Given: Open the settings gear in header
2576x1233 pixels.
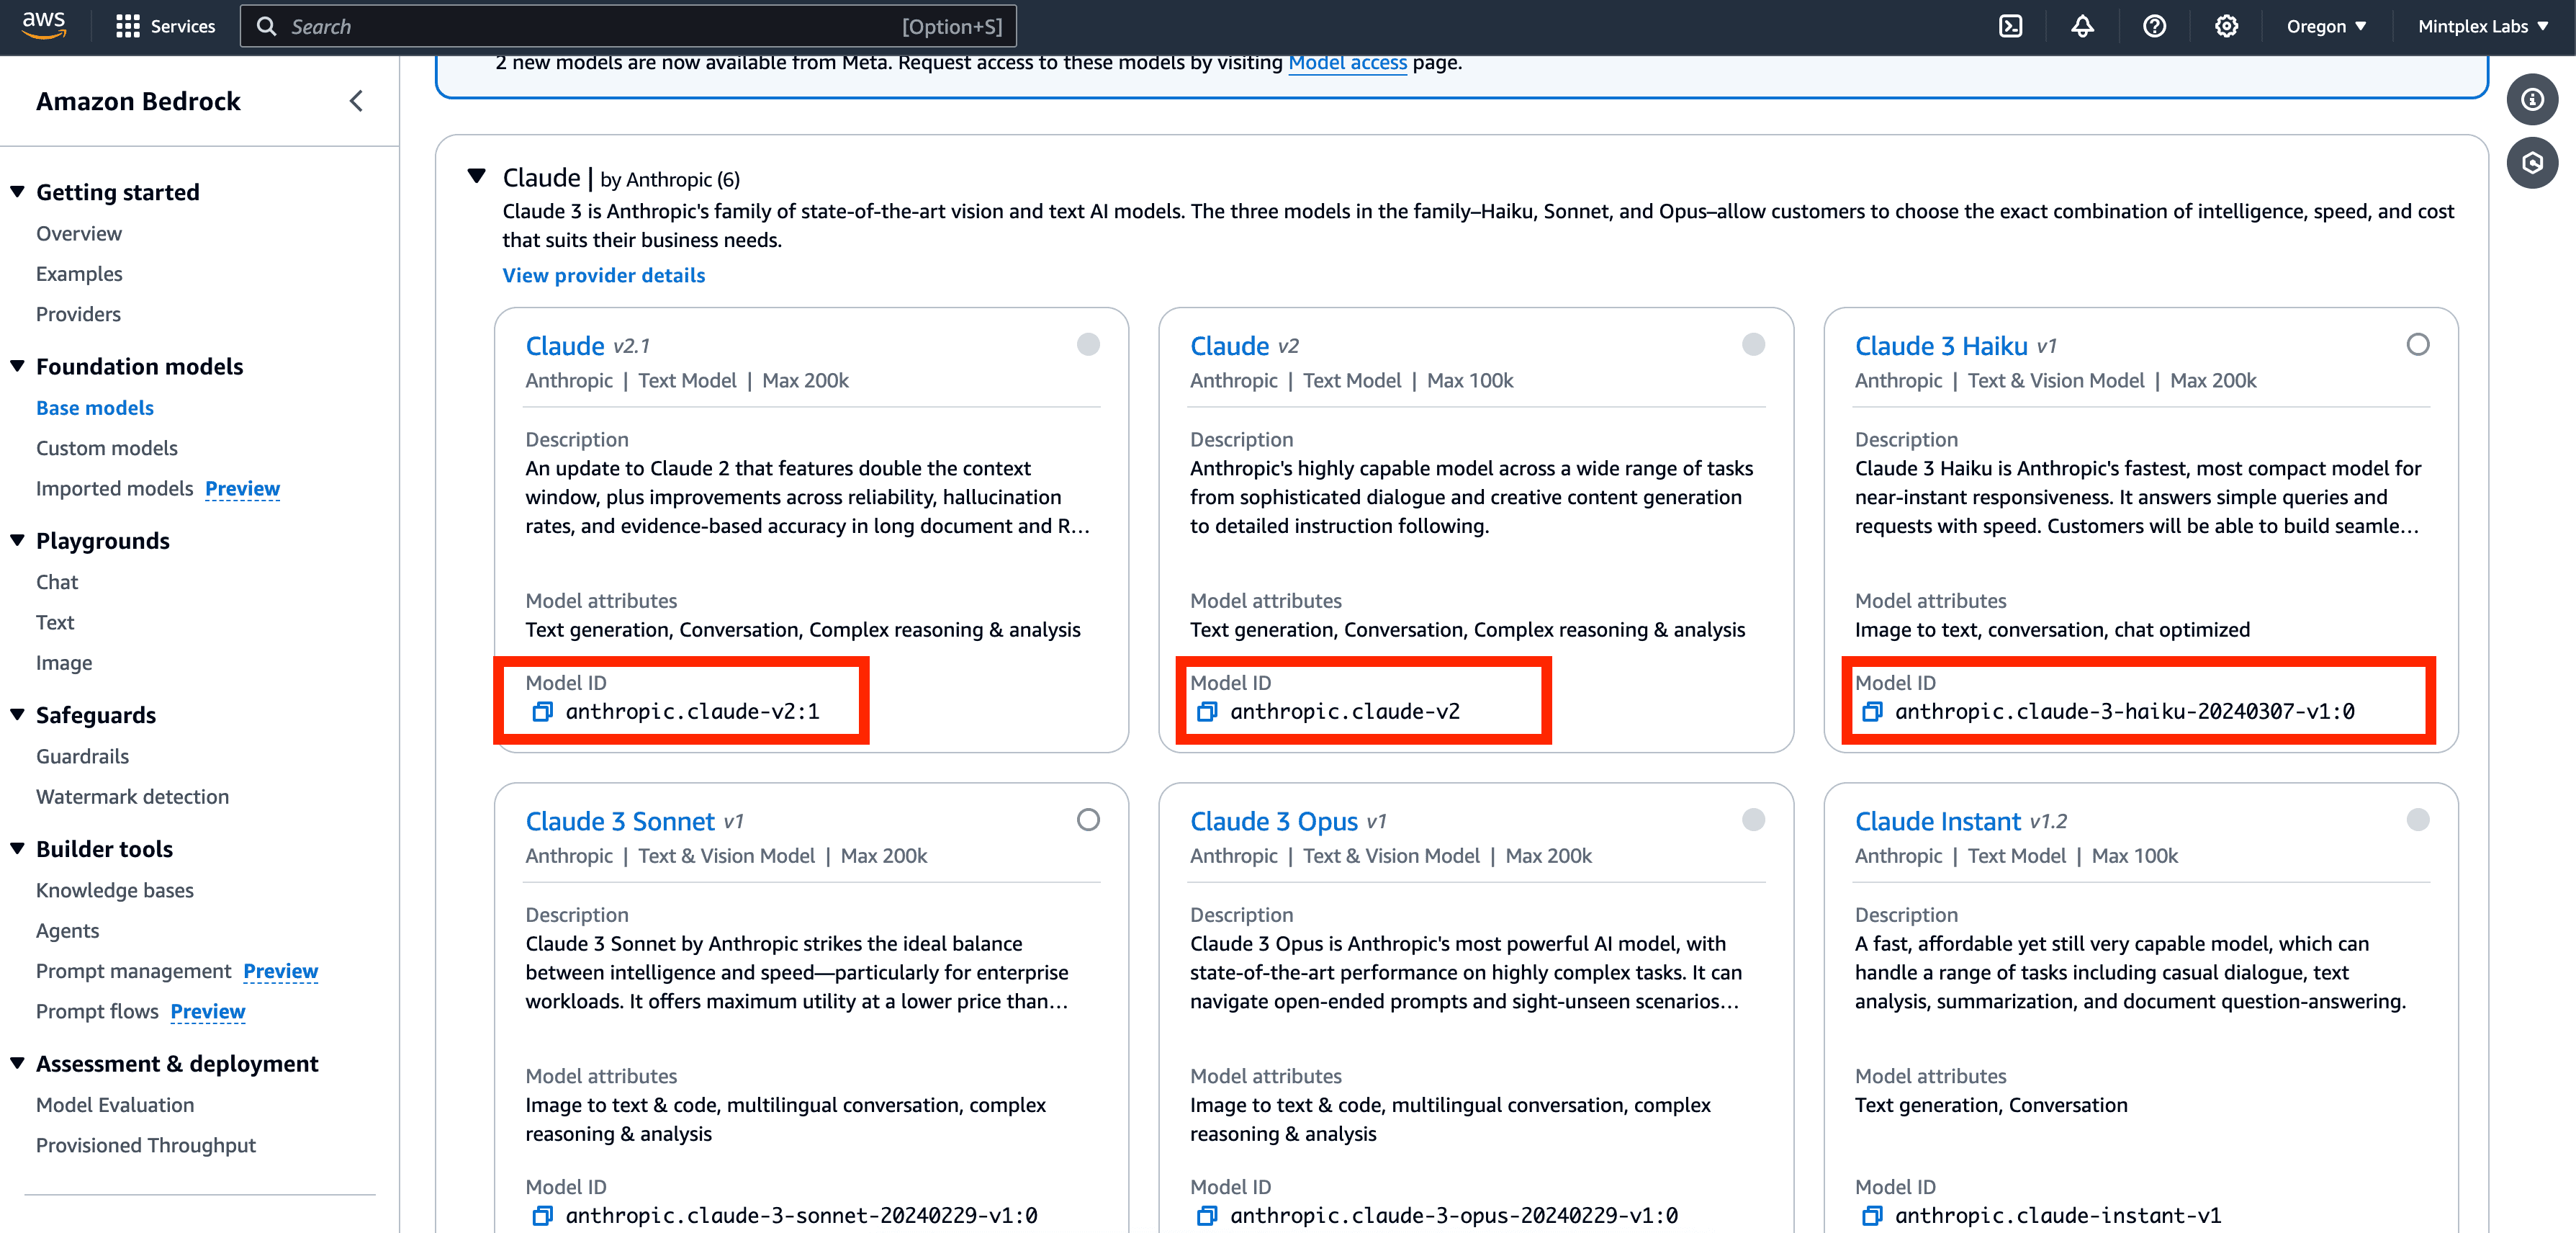Looking at the screenshot, I should 2226,27.
